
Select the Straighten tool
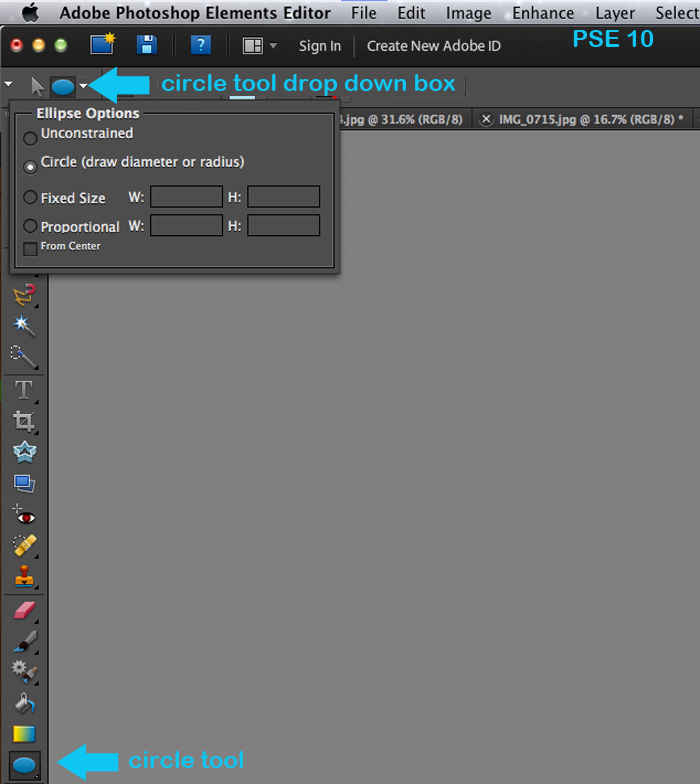[x=24, y=483]
